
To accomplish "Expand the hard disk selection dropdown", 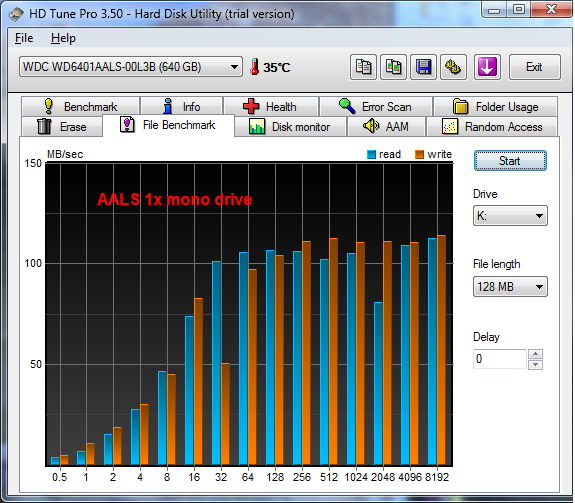I will (131, 67).
